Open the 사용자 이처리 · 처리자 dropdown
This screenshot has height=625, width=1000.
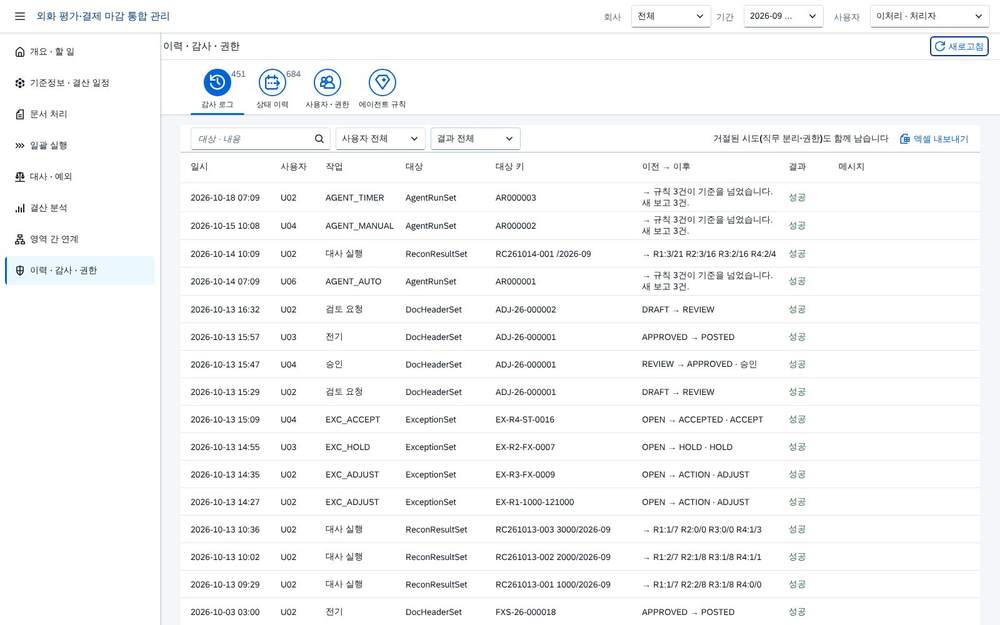tap(929, 16)
